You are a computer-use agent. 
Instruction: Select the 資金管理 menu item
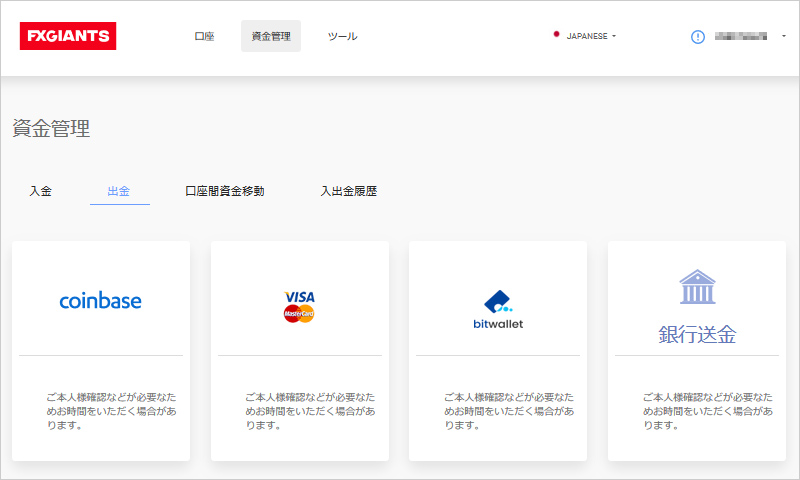(x=271, y=36)
